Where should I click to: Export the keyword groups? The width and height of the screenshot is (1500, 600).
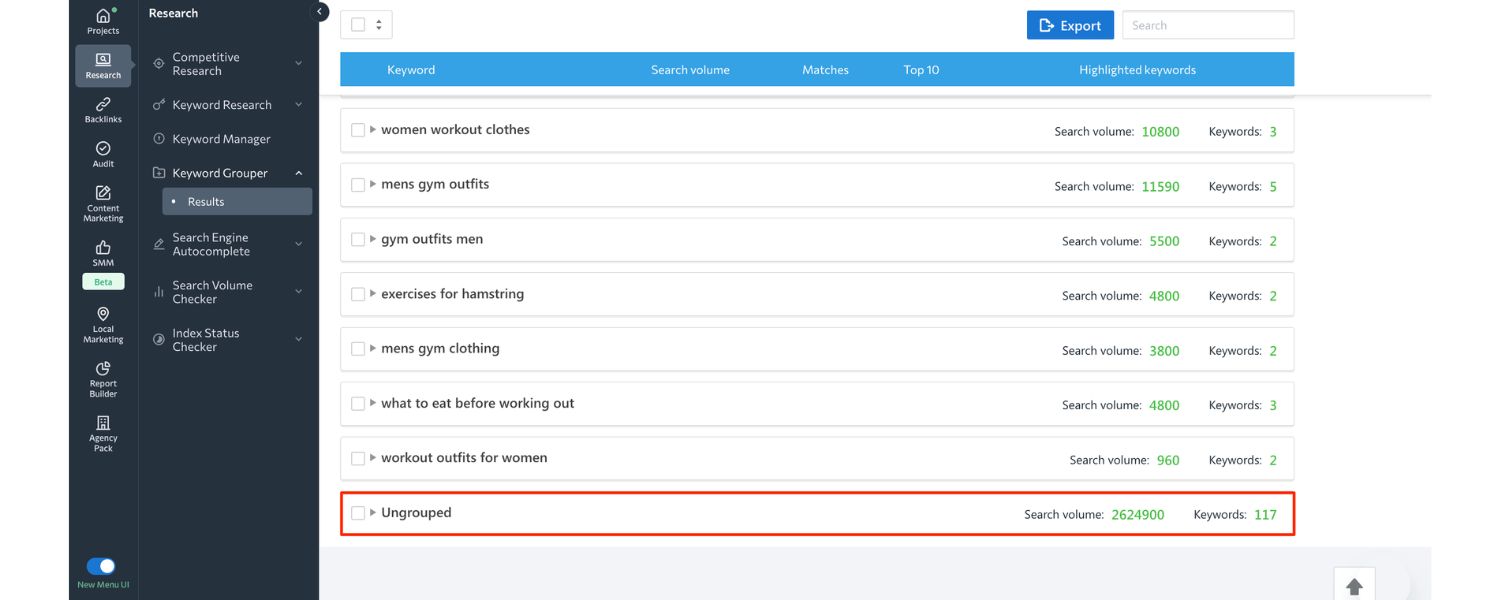1070,24
